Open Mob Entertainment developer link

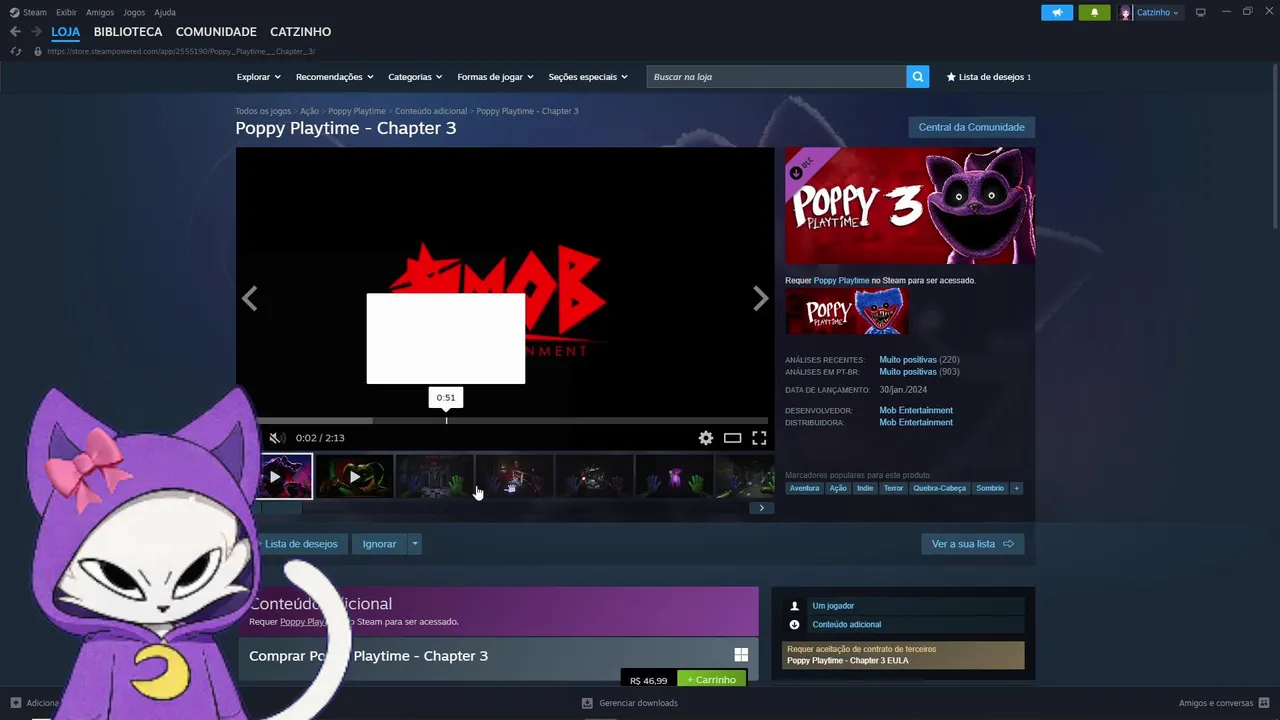pyautogui.click(x=916, y=410)
